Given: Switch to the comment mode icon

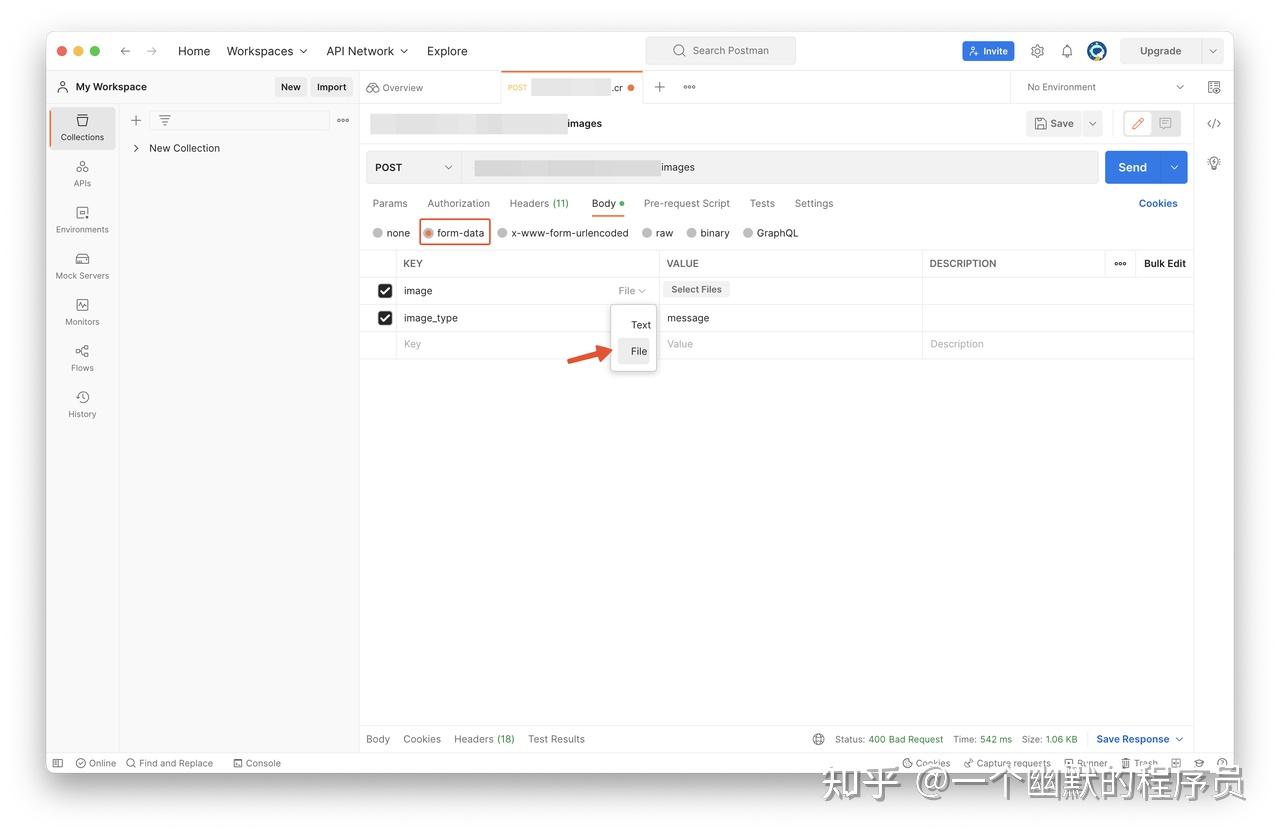Looking at the screenshot, I should click(x=1165, y=124).
